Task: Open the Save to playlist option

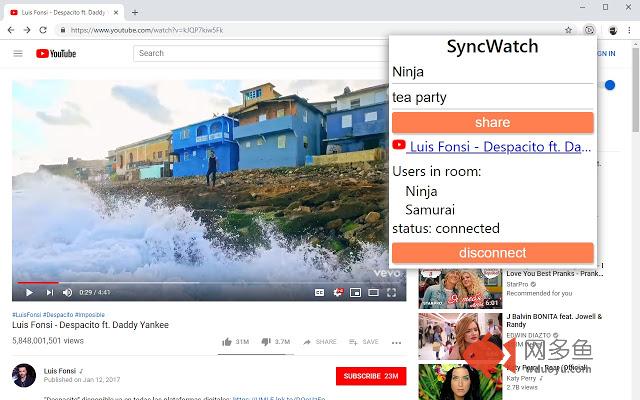Action: click(x=363, y=342)
